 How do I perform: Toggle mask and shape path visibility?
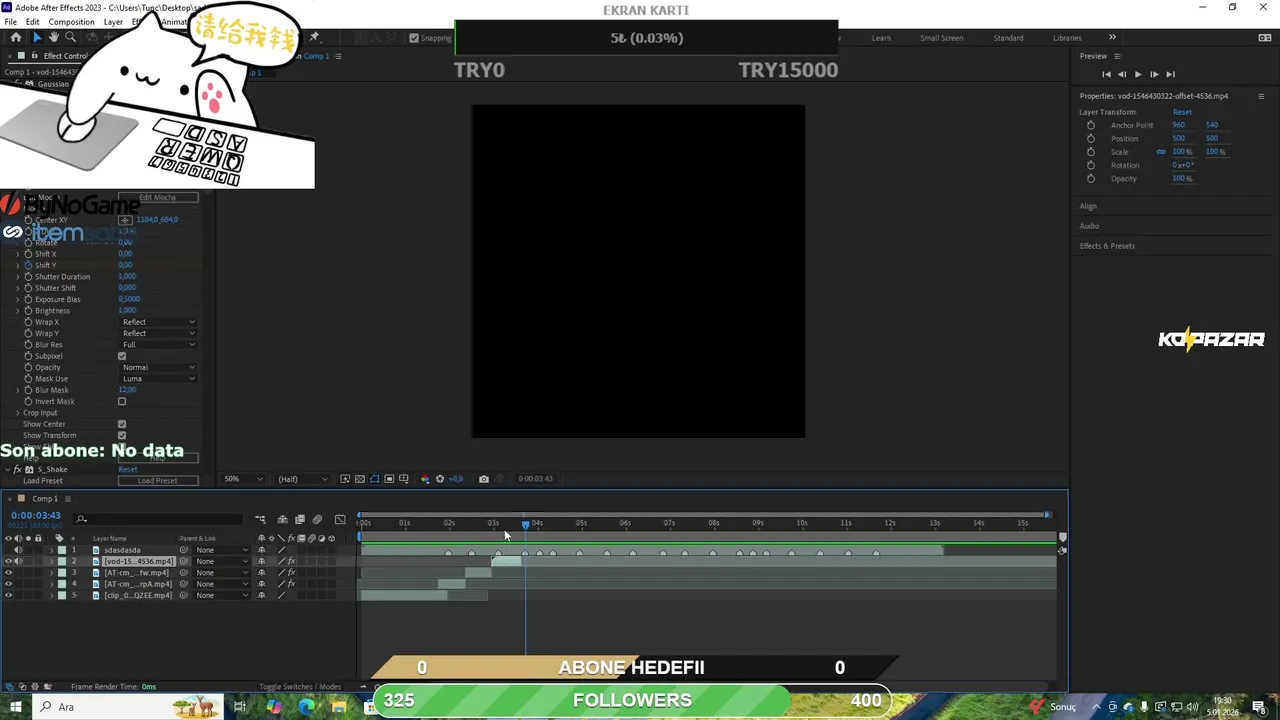pos(374,479)
